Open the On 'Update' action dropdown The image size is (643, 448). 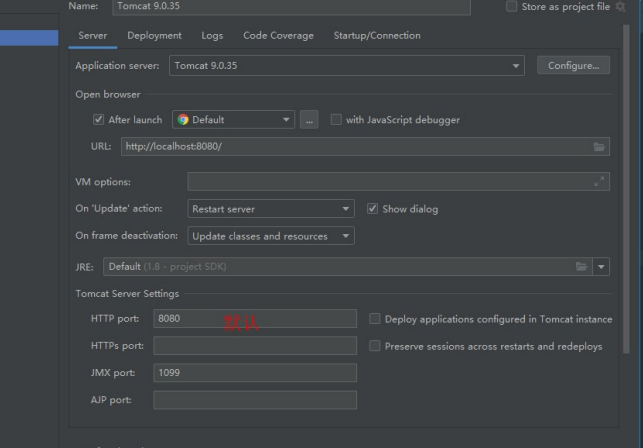346,209
